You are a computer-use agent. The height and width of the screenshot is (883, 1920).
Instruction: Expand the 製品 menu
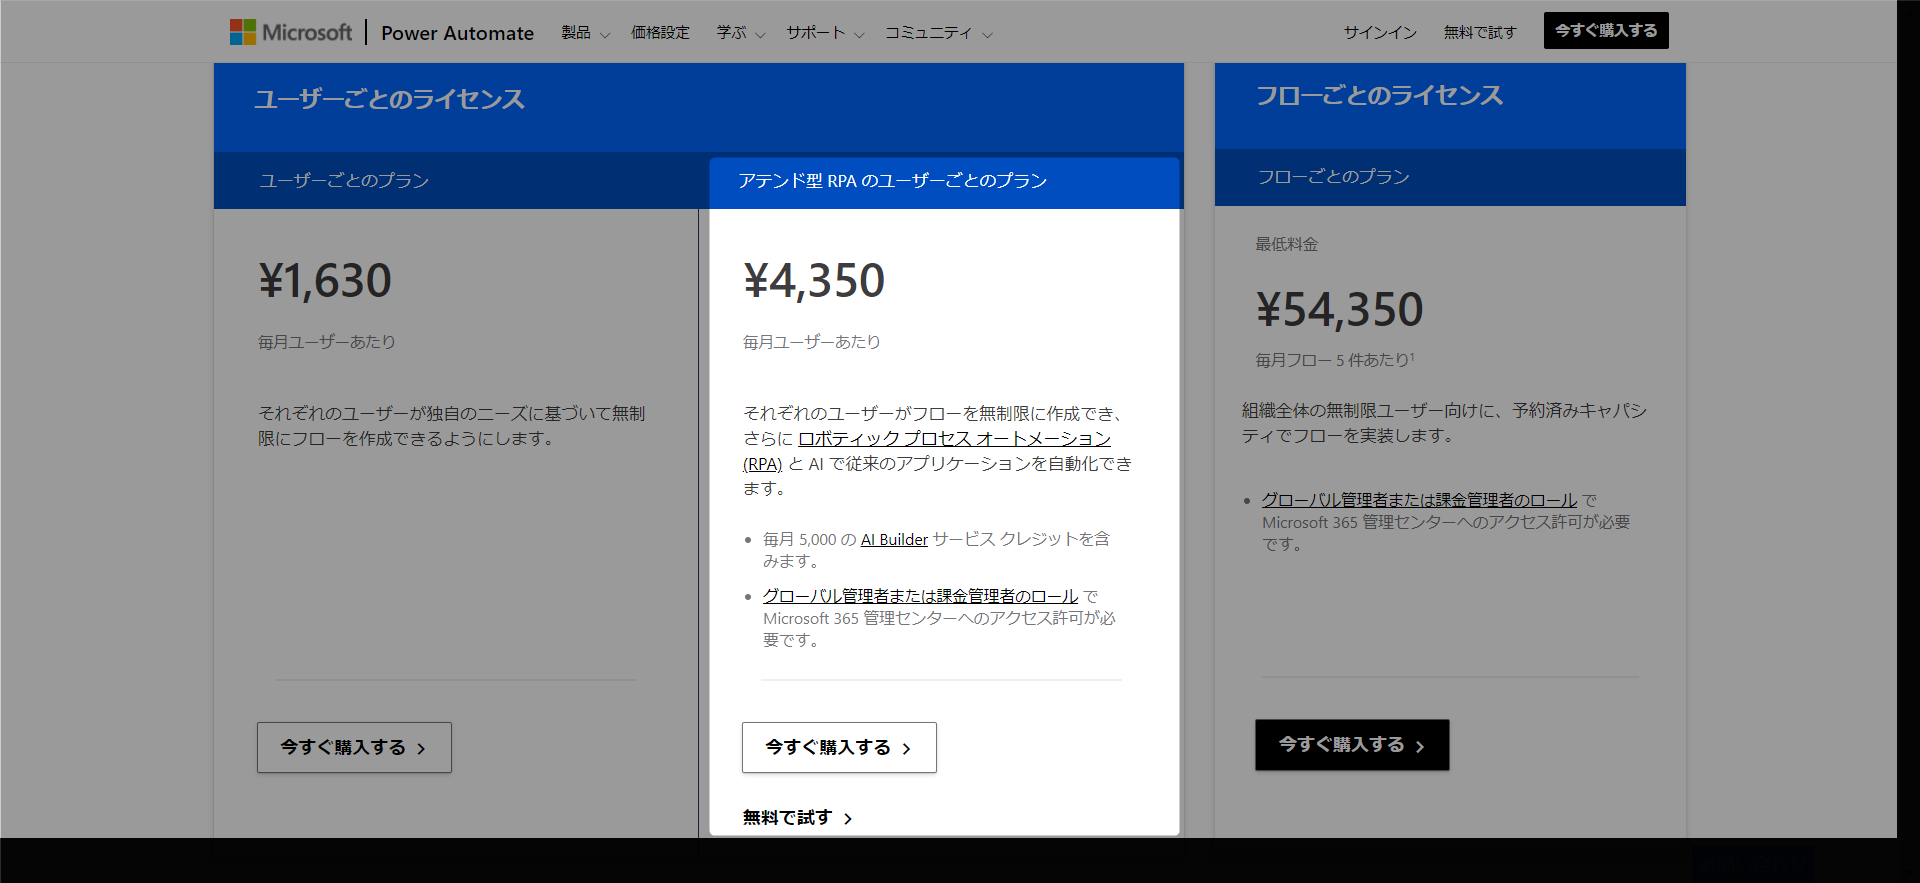coord(585,33)
